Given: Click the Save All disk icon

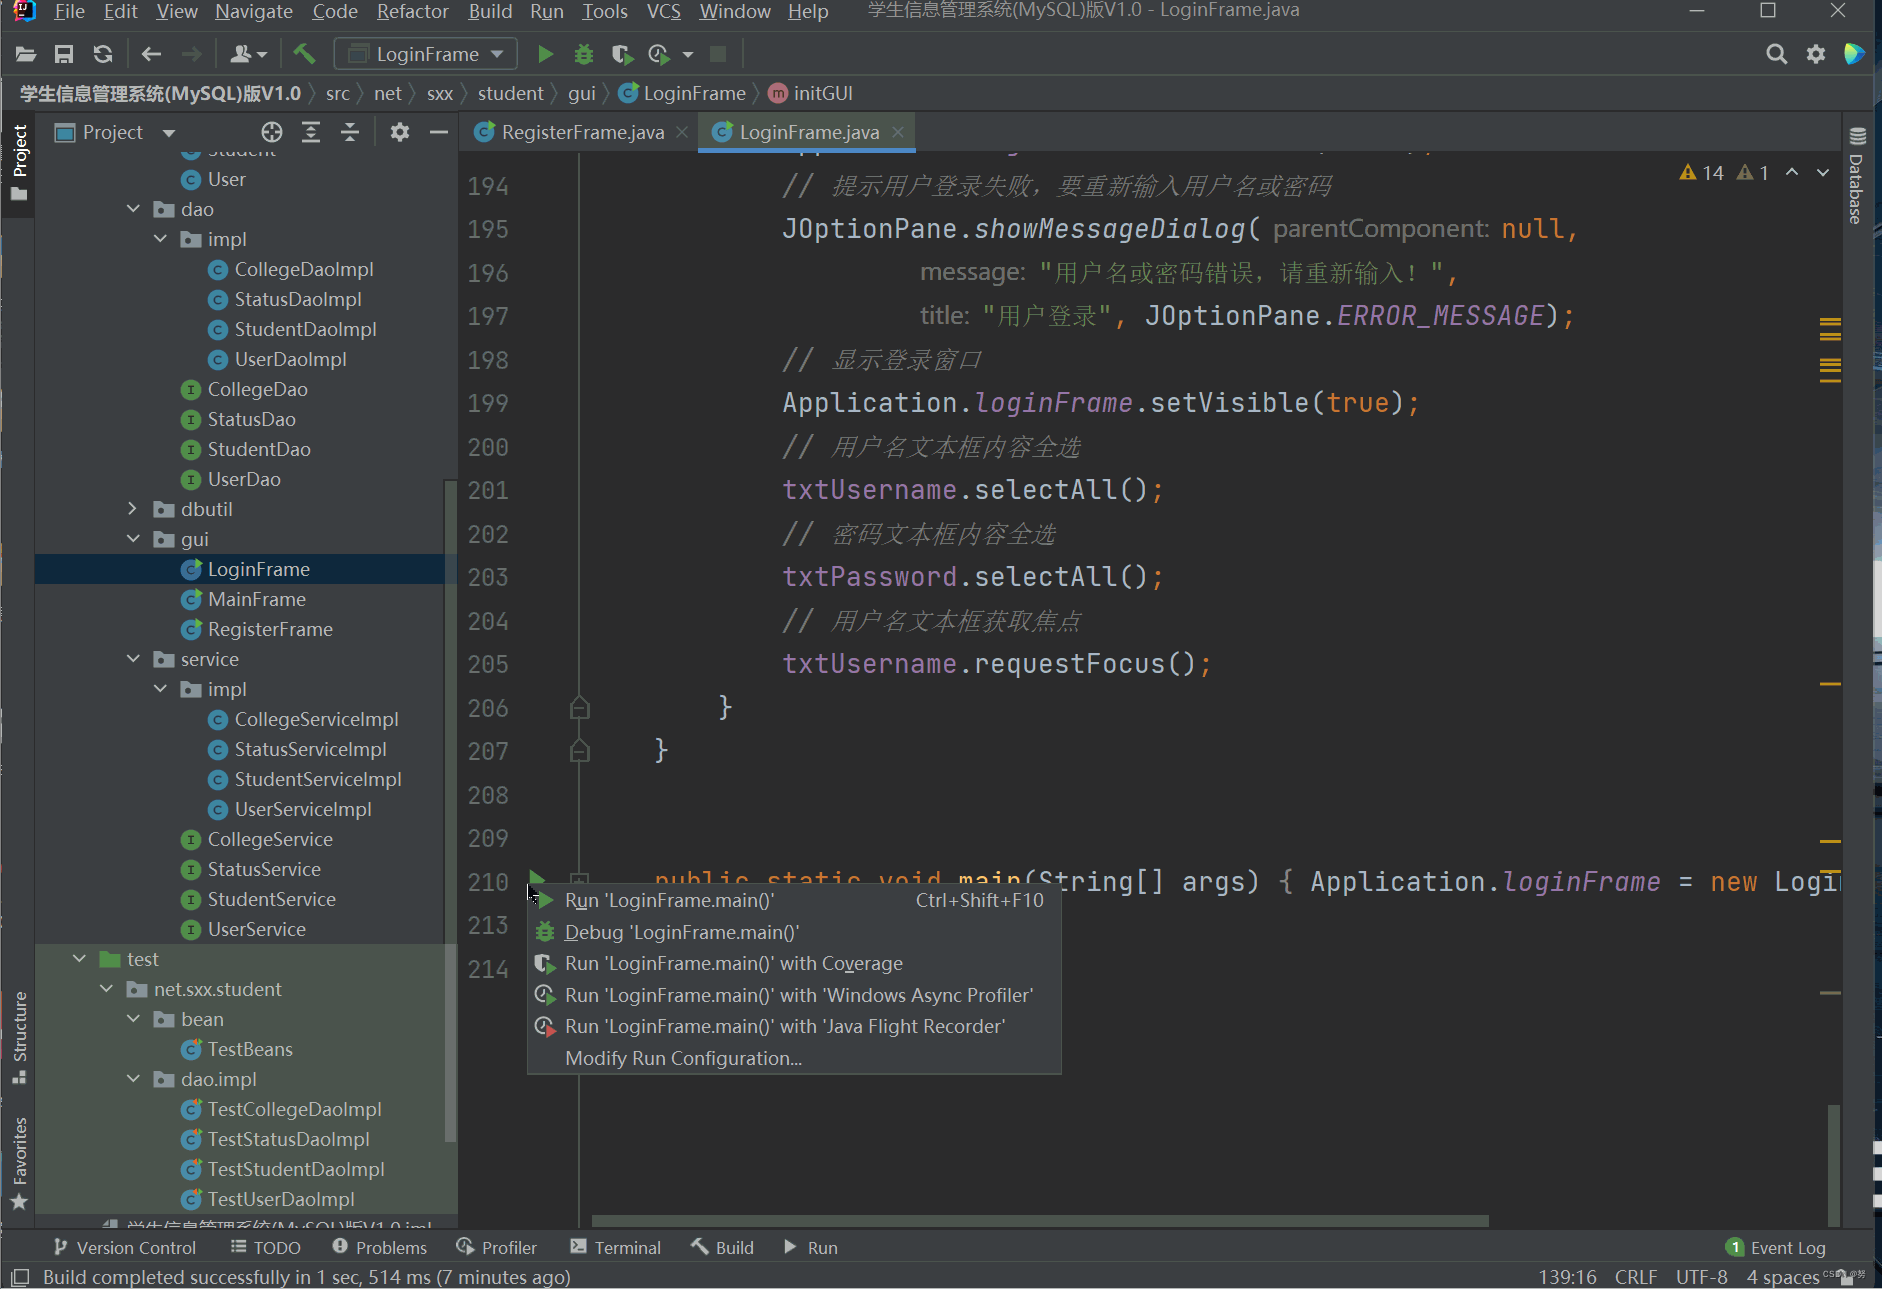Looking at the screenshot, I should (64, 54).
